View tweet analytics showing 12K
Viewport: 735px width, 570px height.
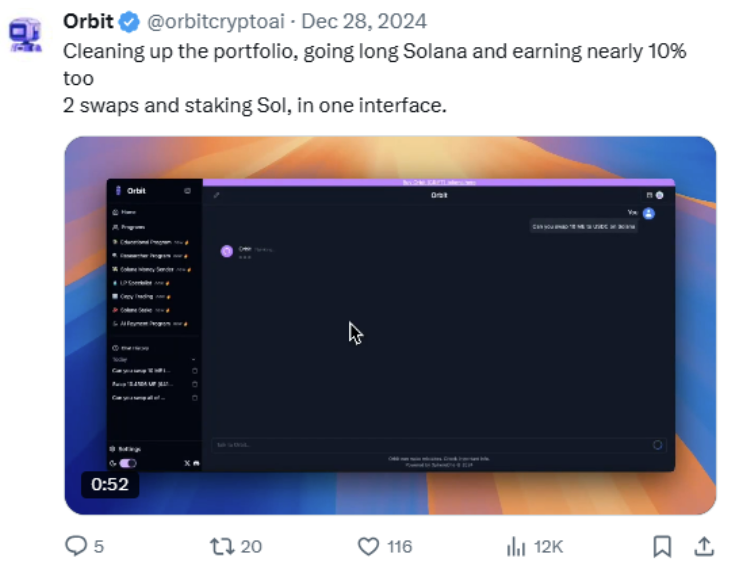pos(516,547)
